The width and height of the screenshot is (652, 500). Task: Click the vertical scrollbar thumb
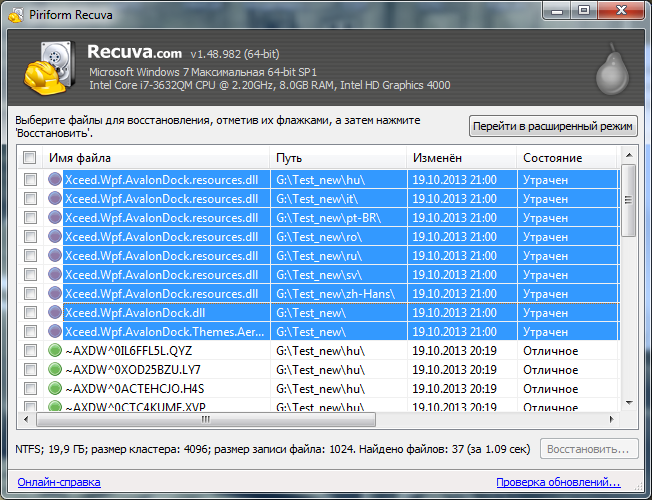pyautogui.click(x=628, y=200)
